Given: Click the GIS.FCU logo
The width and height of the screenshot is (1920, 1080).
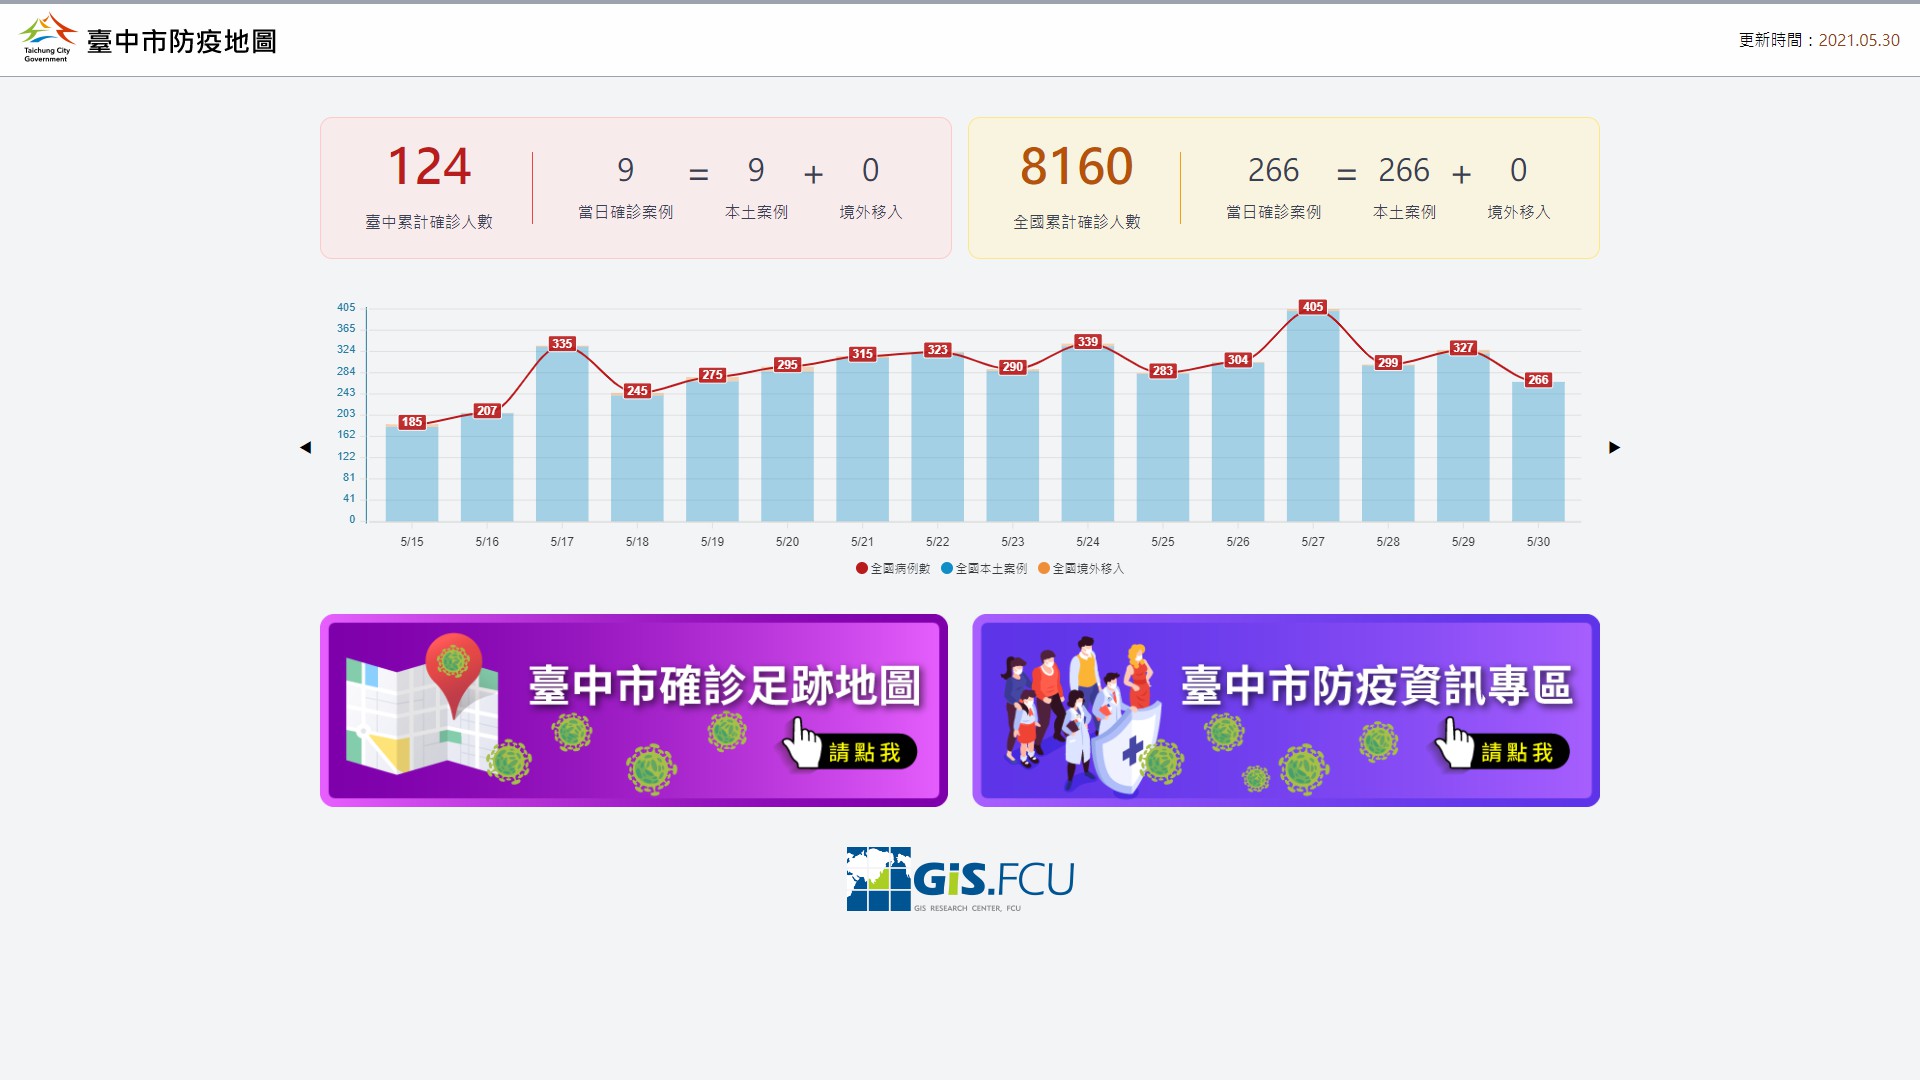Looking at the screenshot, I should coord(960,879).
